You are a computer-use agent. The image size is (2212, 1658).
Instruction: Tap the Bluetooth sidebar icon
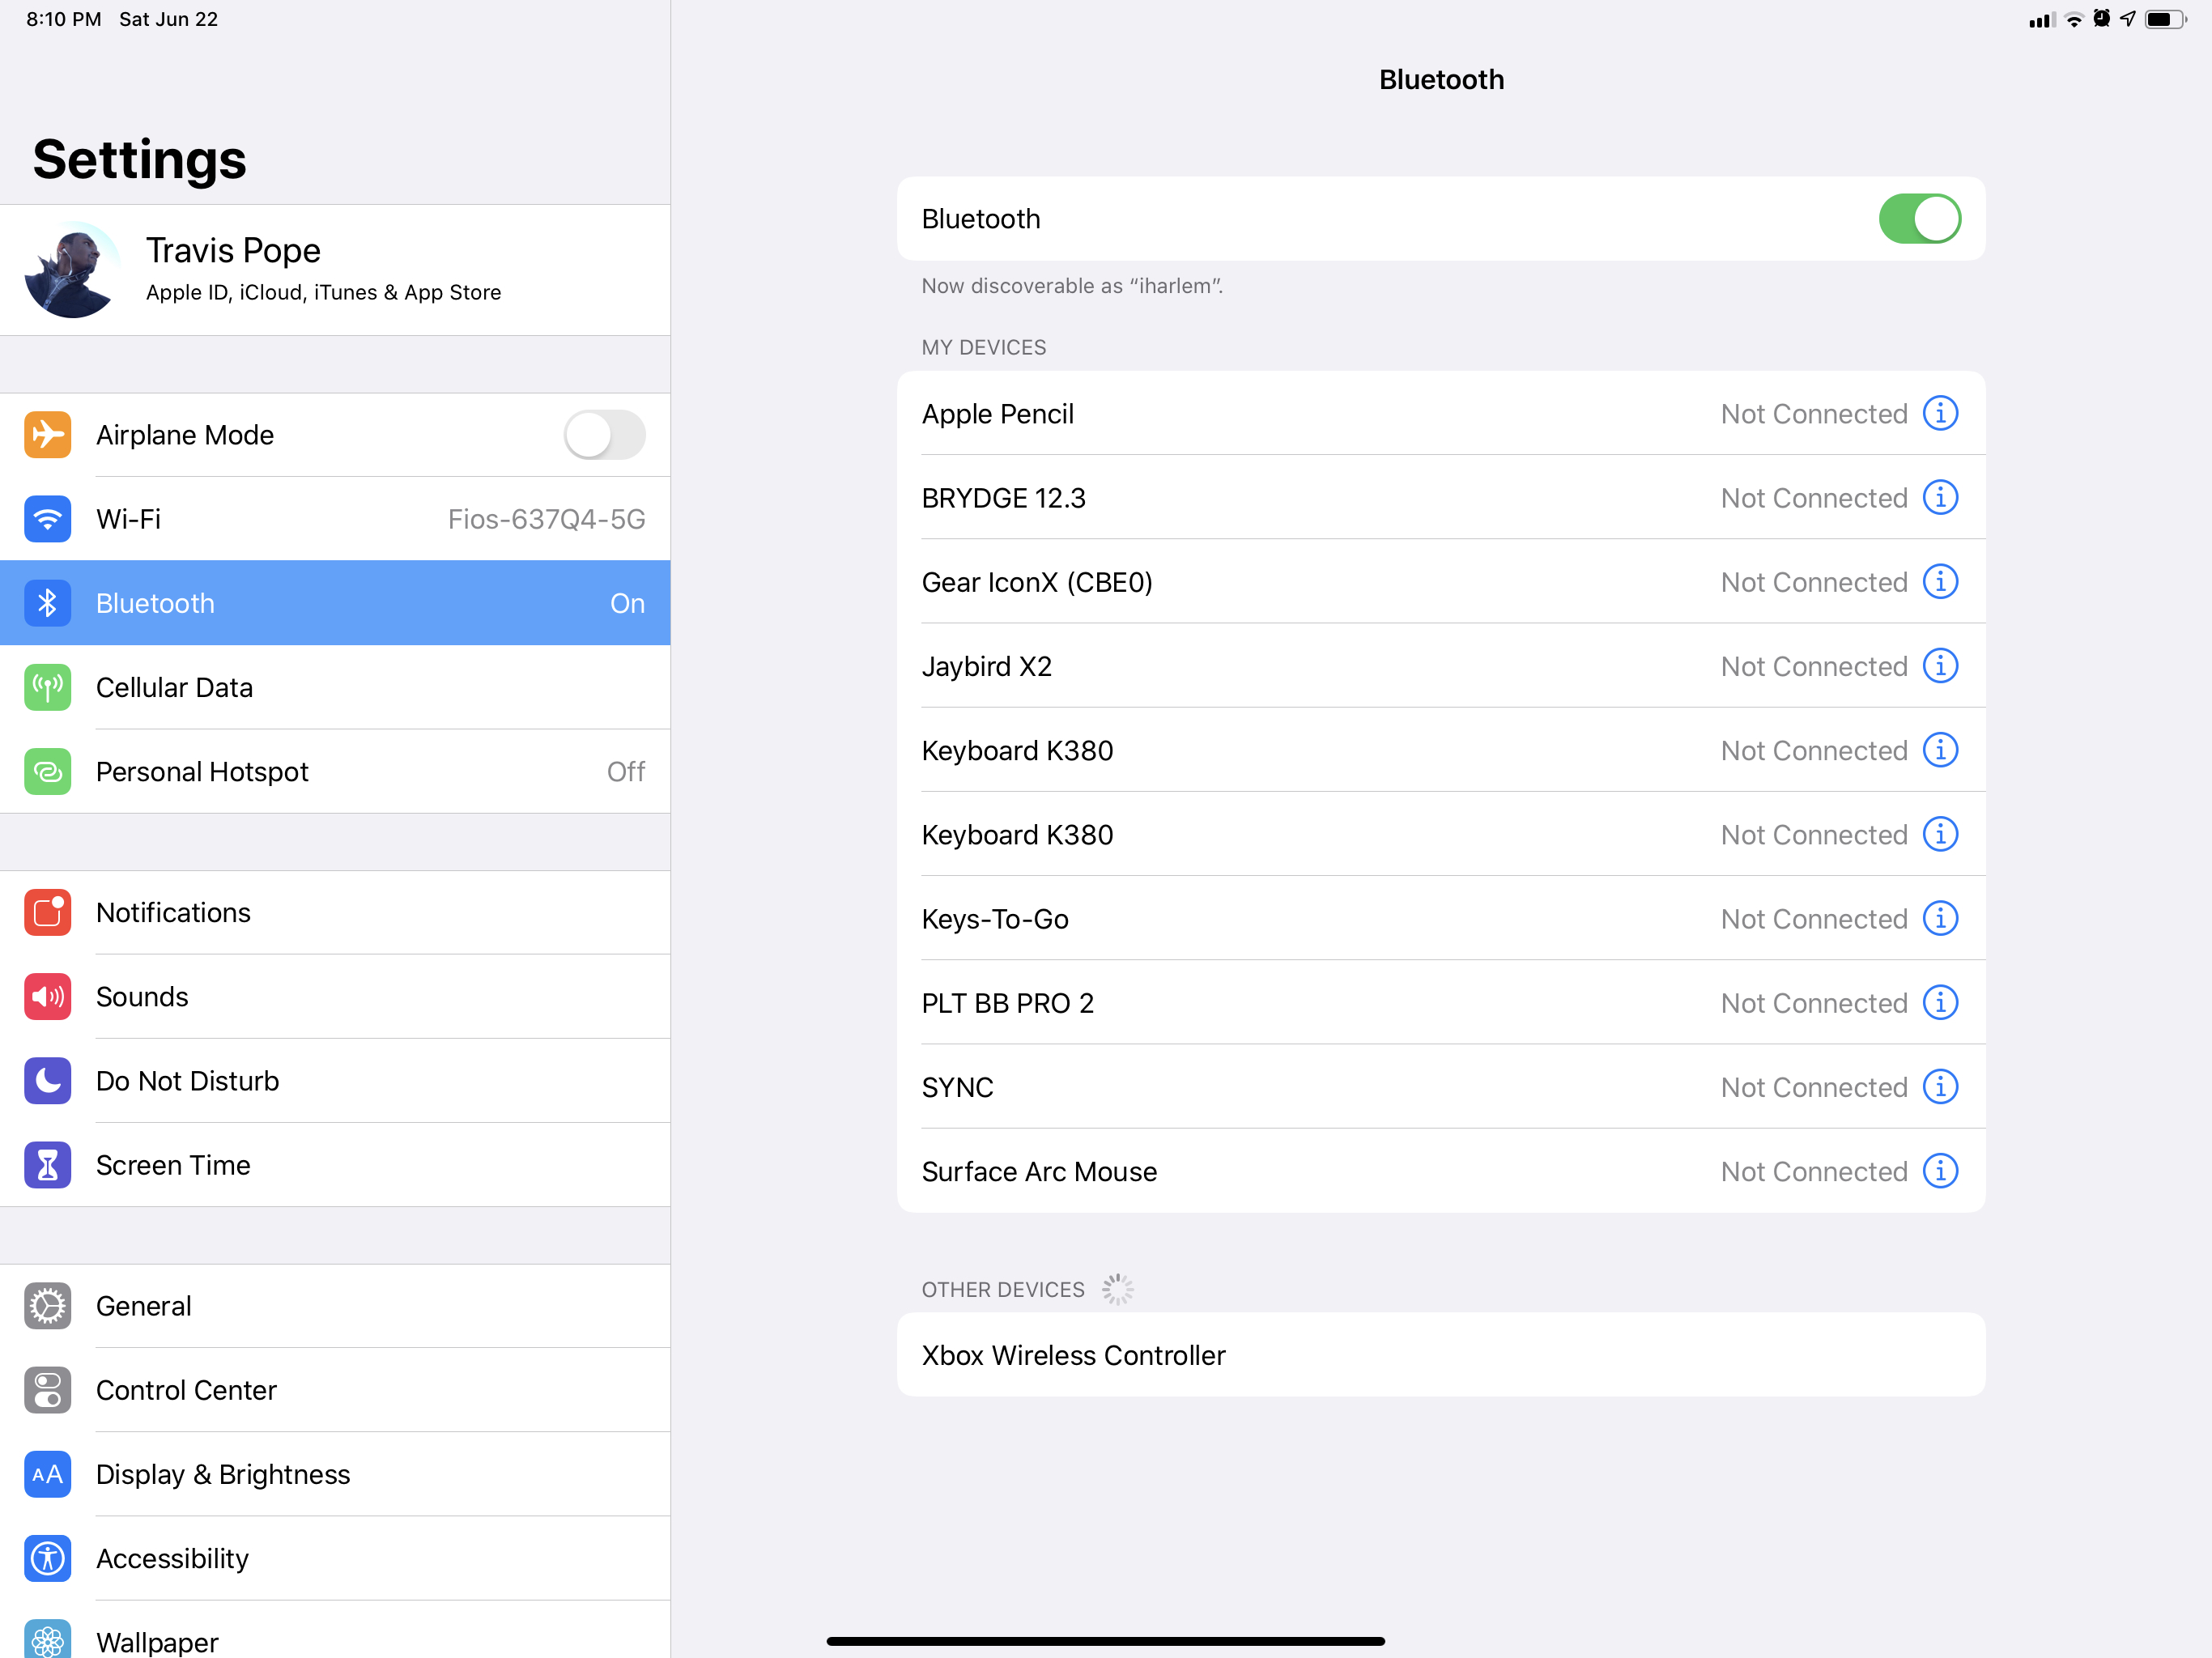point(47,603)
